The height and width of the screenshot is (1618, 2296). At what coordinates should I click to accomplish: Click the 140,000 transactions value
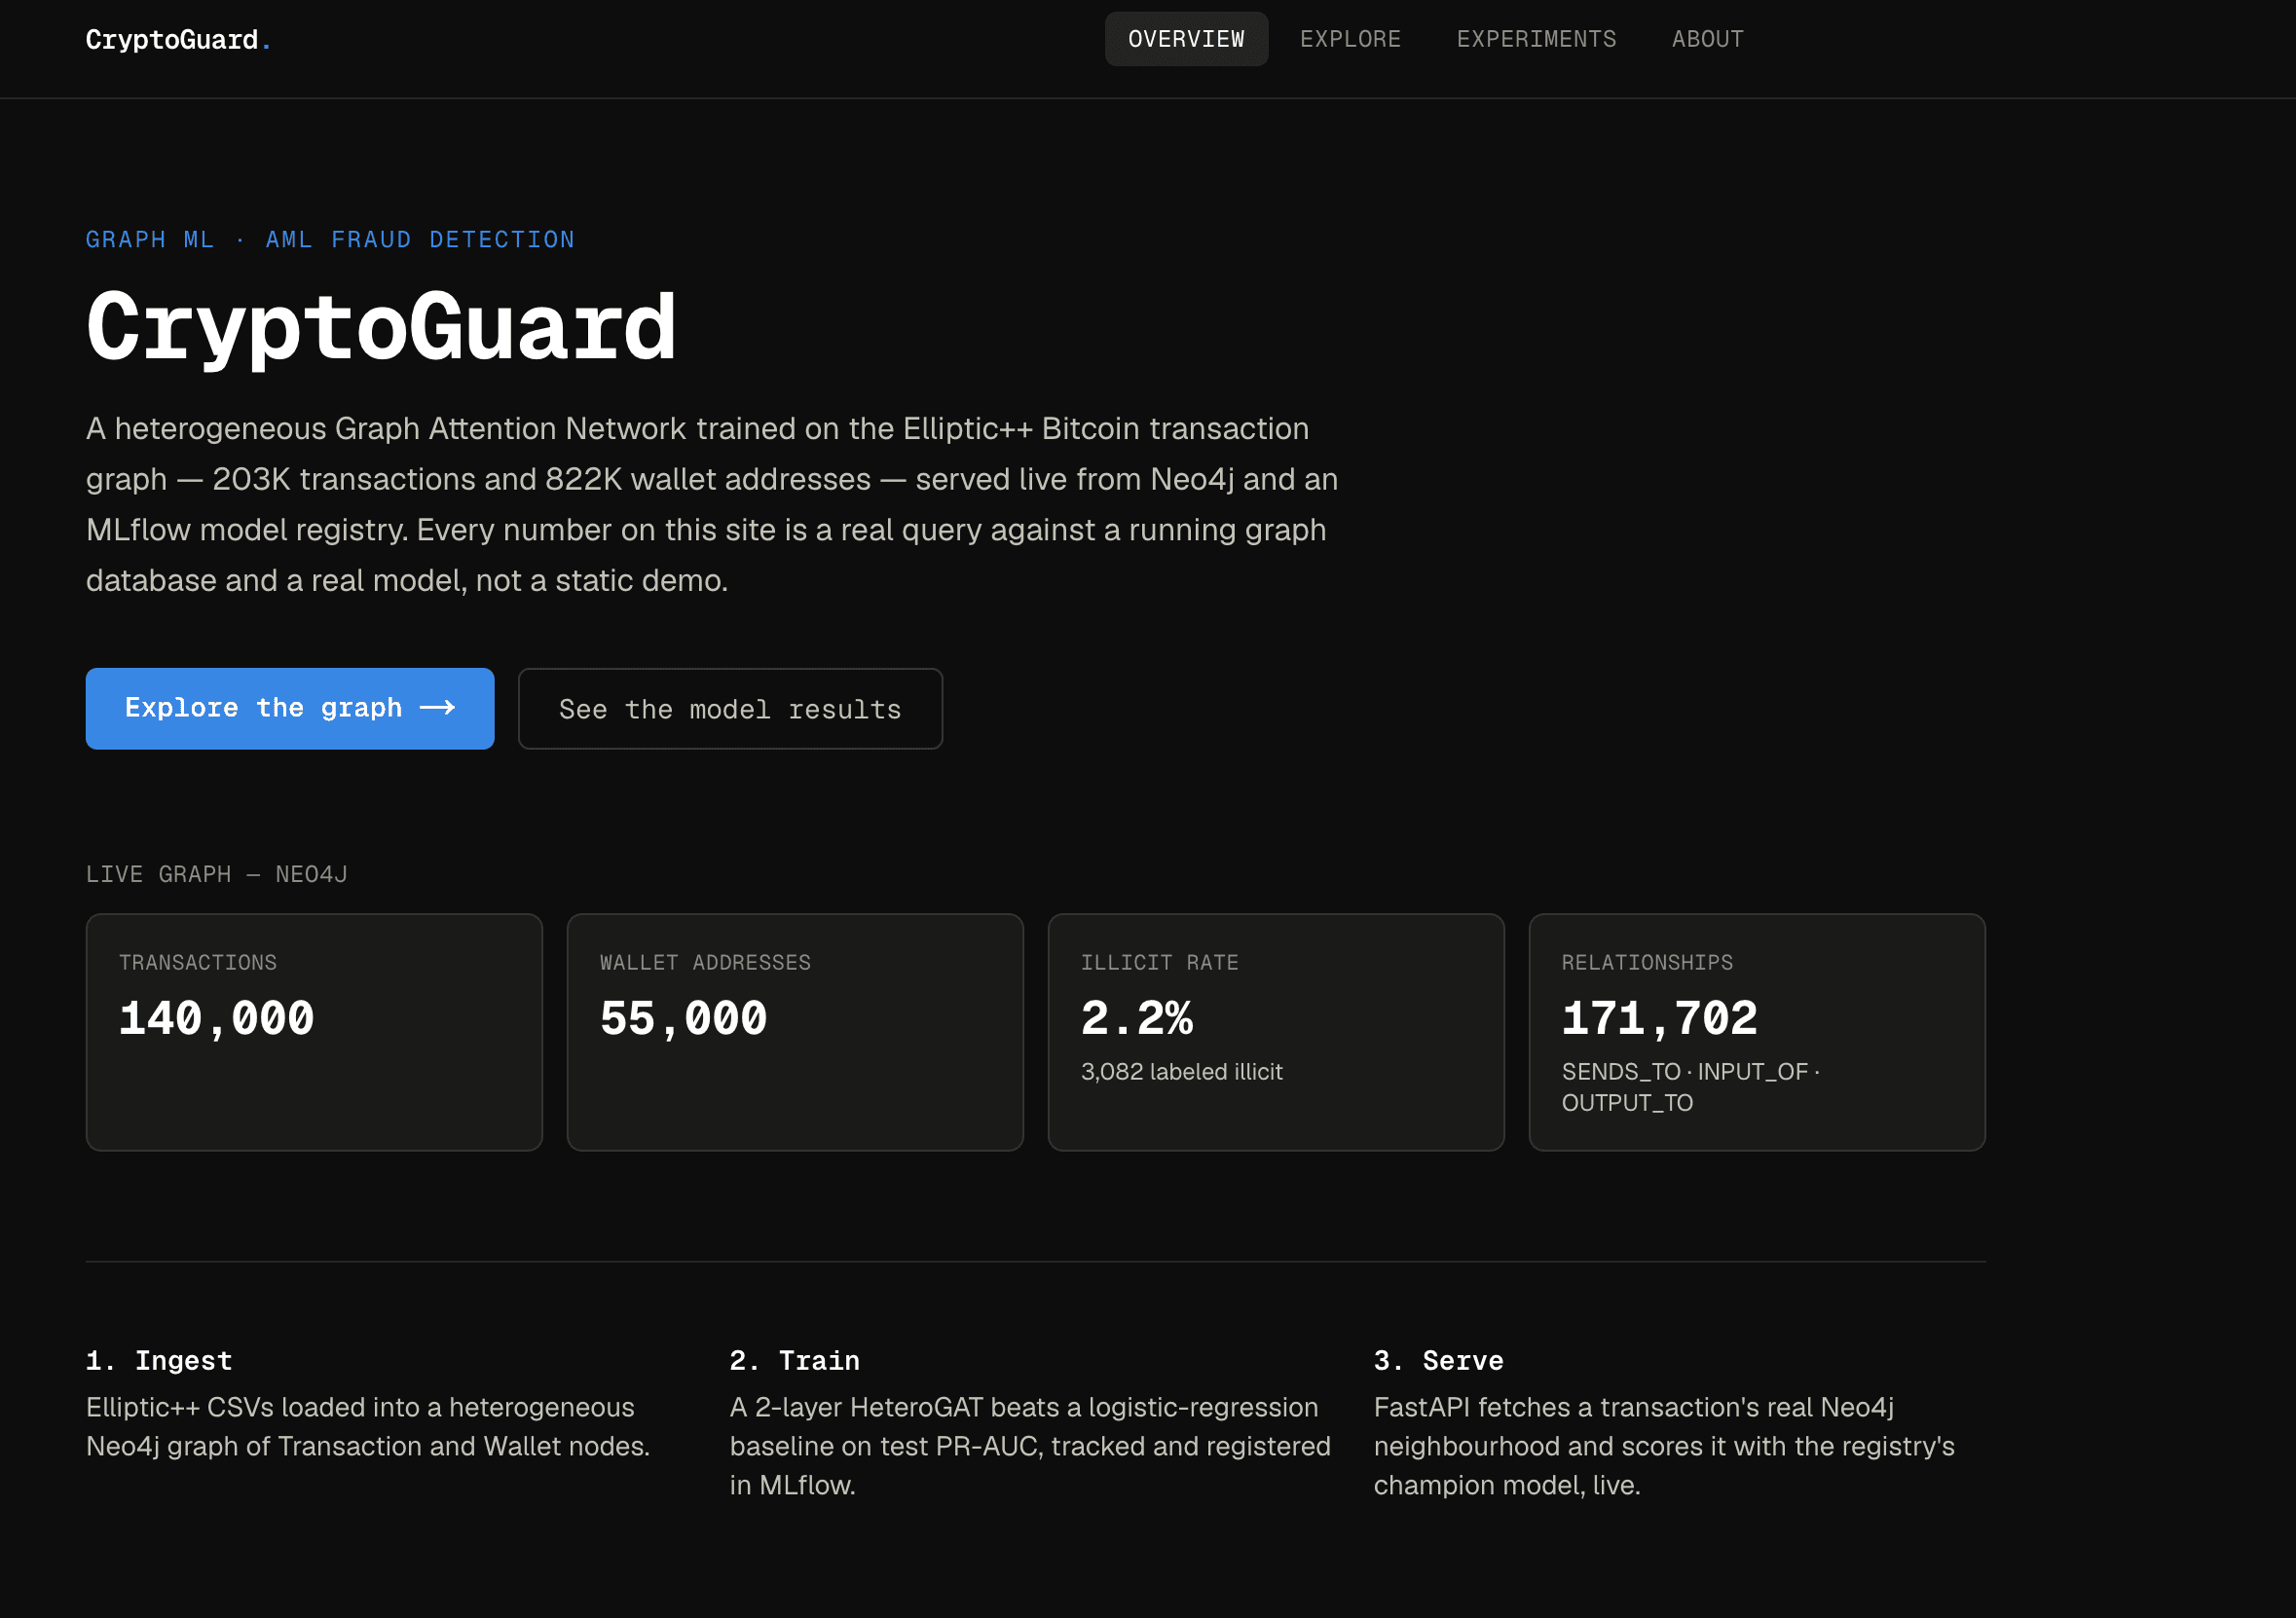[x=217, y=1019]
